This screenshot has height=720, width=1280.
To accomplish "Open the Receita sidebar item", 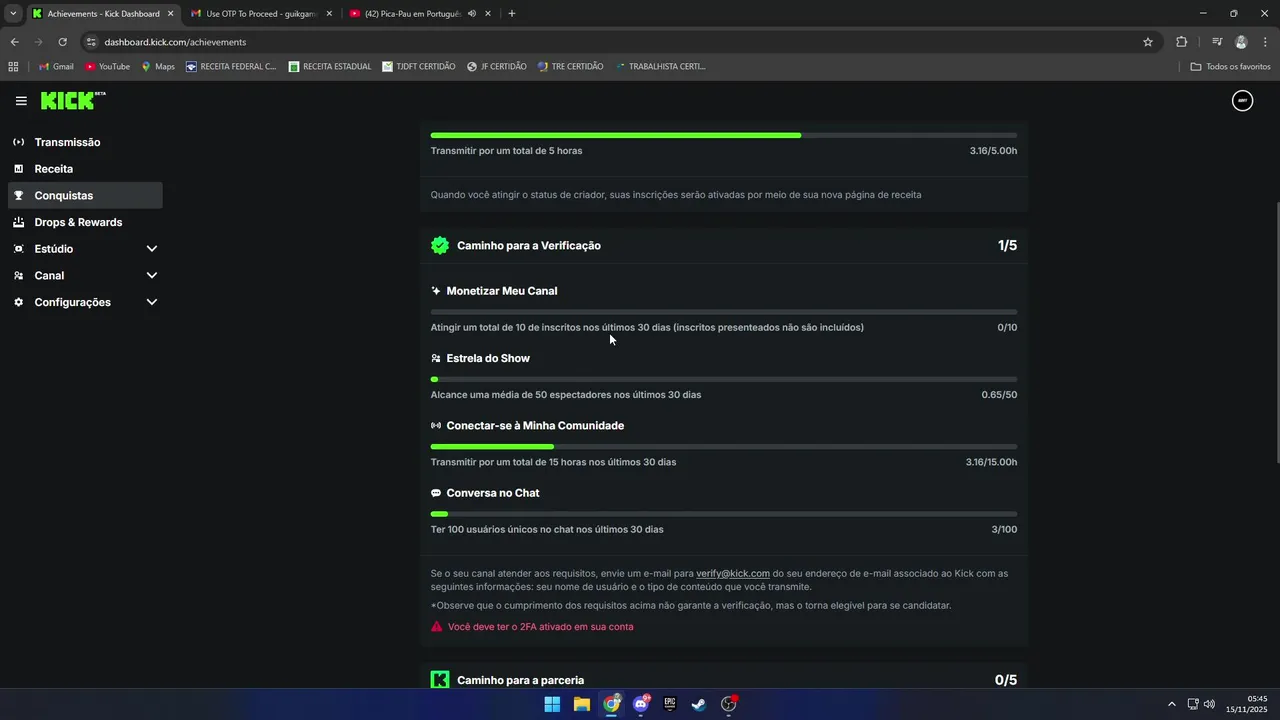I will [85, 169].
